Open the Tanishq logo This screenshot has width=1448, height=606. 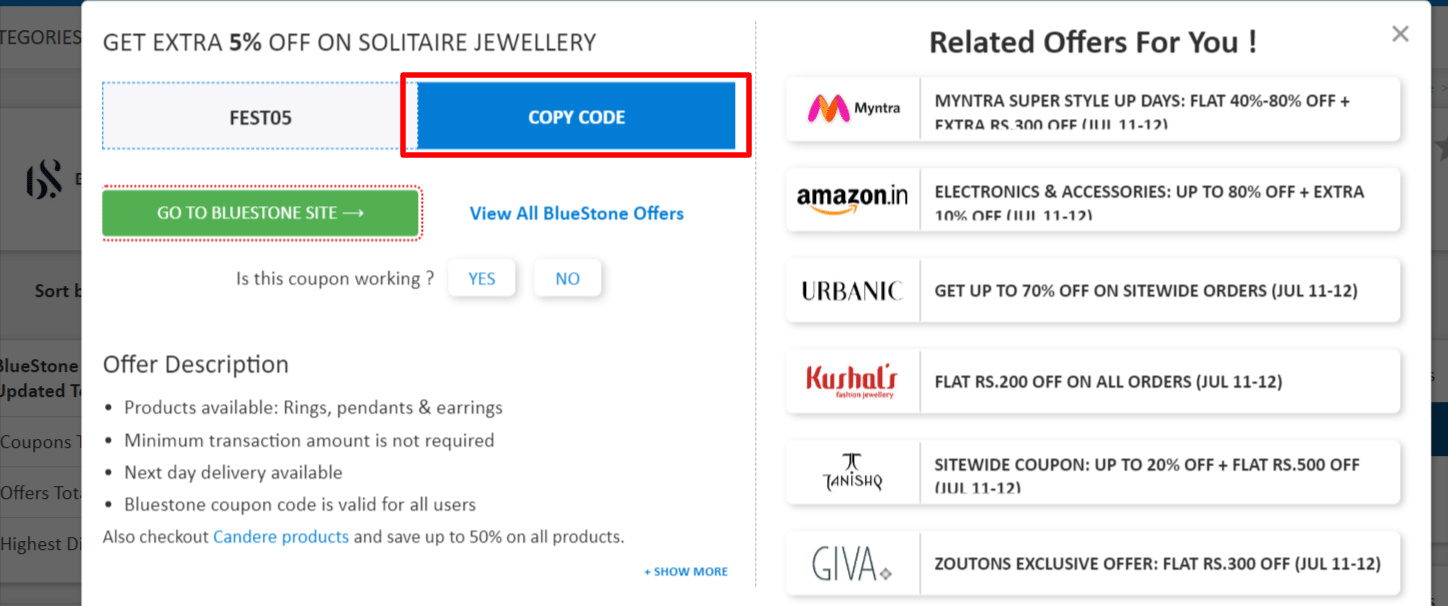[852, 473]
